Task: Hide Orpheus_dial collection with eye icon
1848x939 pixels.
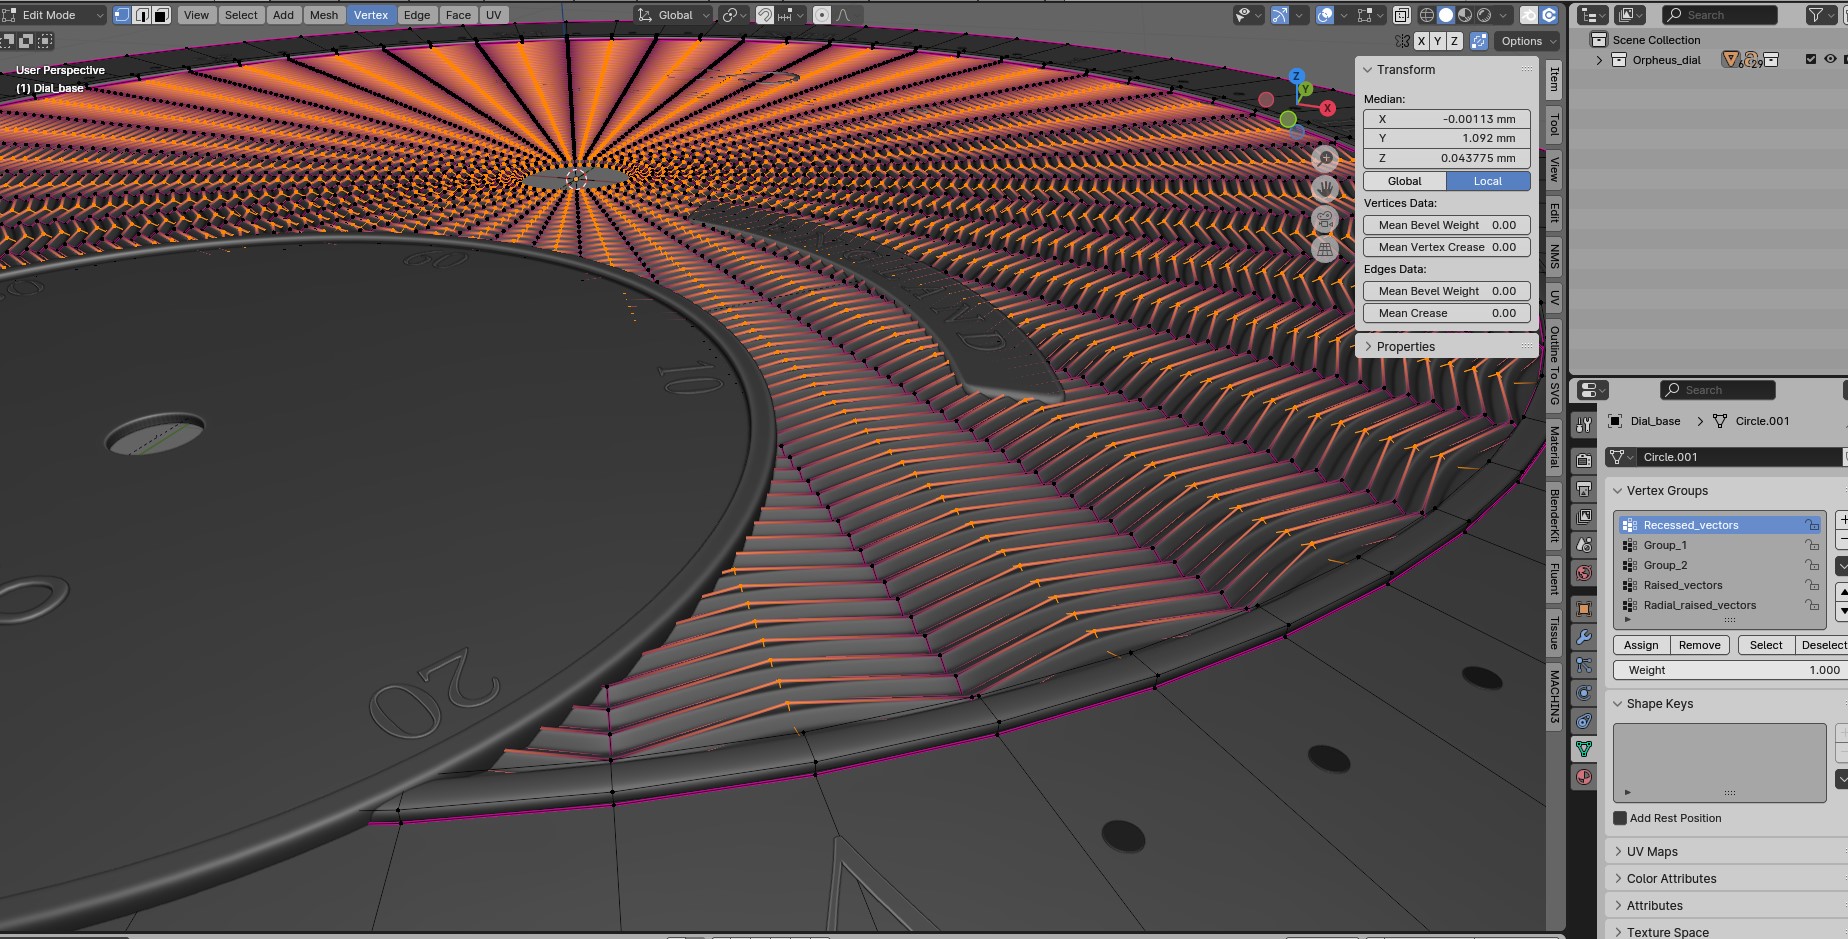Action: point(1830,60)
